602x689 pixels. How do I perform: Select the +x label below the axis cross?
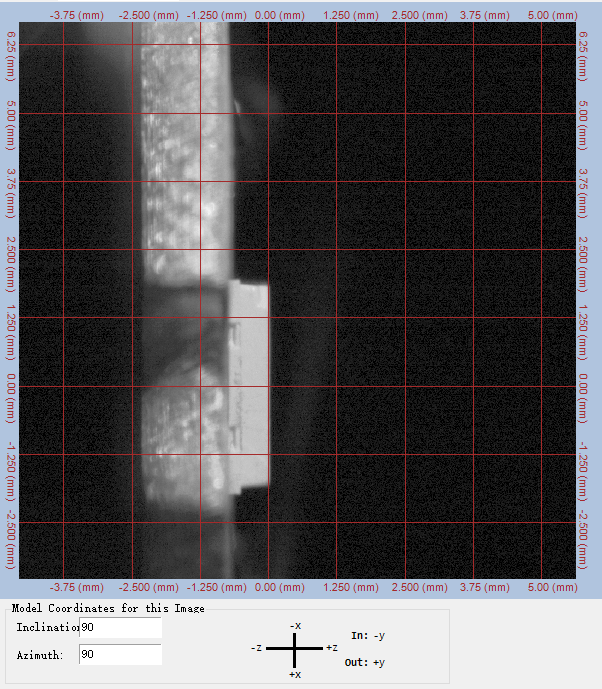click(x=295, y=675)
